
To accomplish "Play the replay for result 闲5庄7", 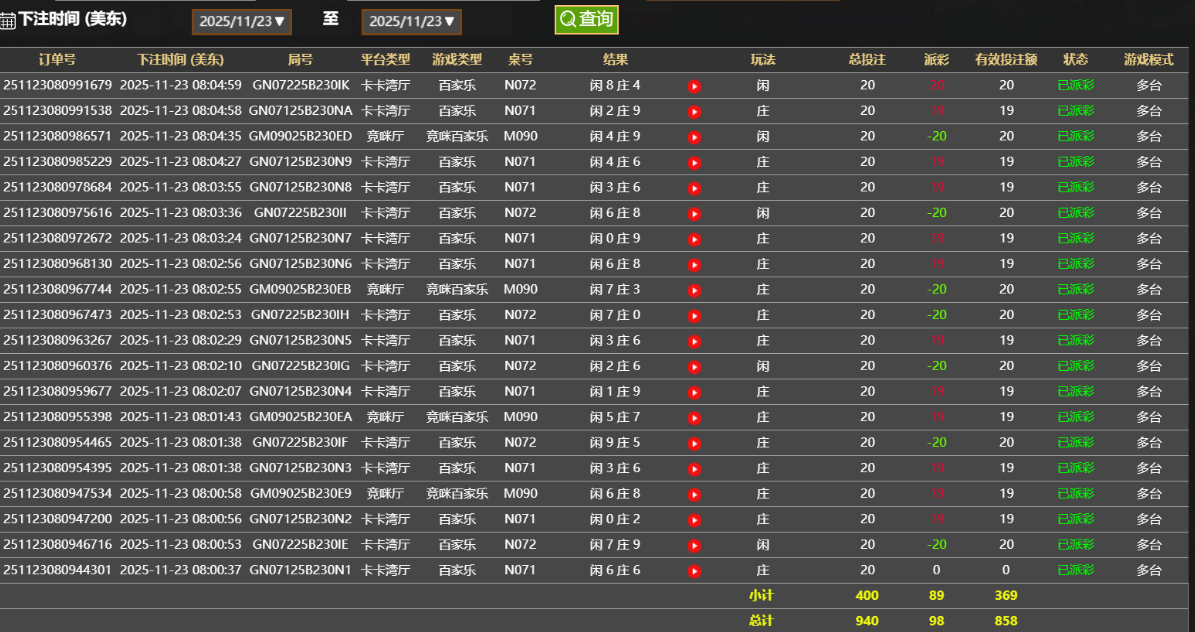I will [x=694, y=417].
